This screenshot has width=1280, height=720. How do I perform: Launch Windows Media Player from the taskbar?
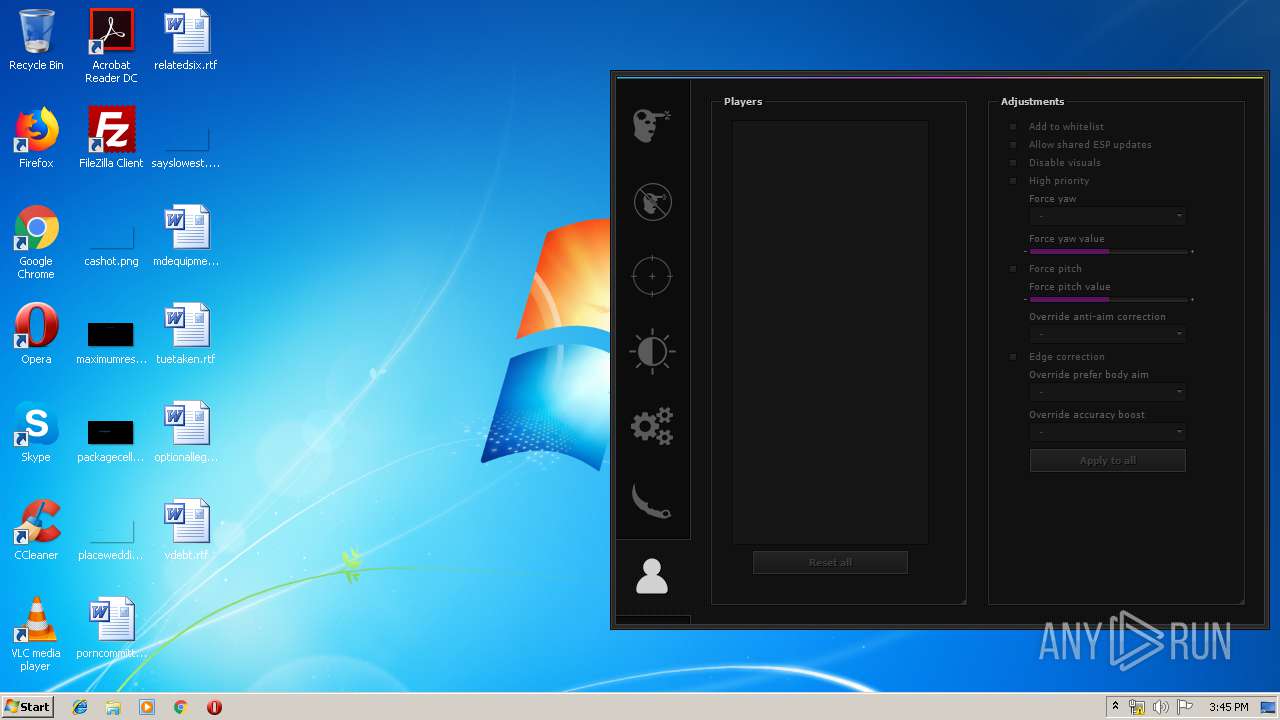147,707
